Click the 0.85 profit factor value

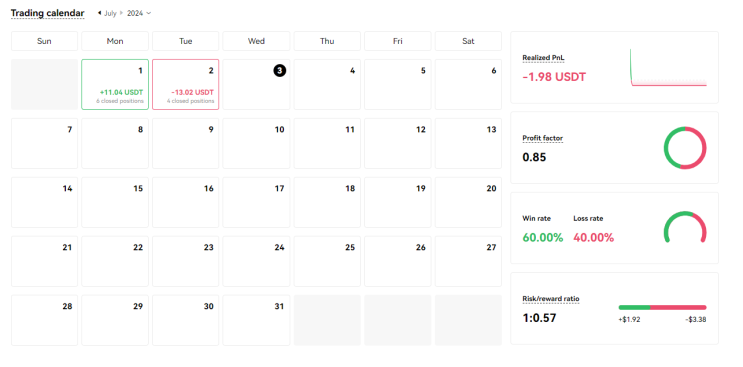click(534, 157)
